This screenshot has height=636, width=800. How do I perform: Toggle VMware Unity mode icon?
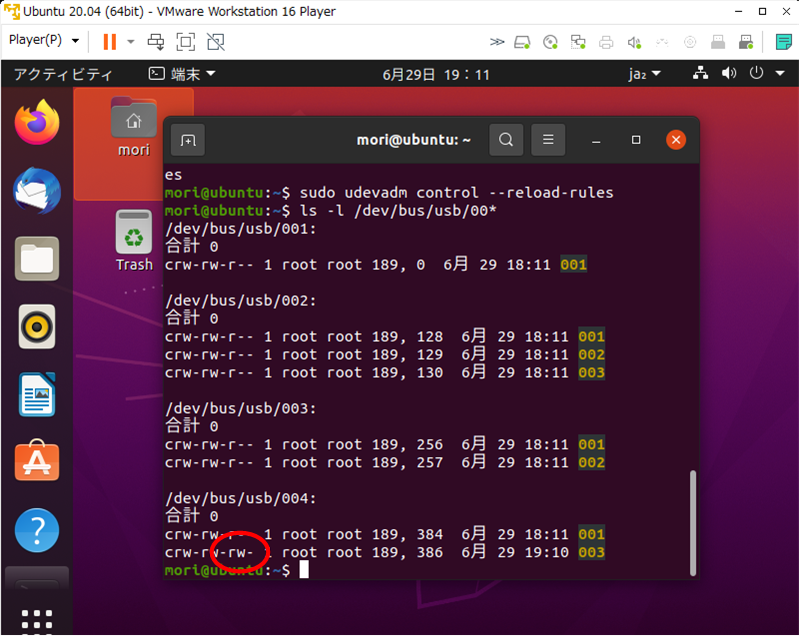point(216,42)
